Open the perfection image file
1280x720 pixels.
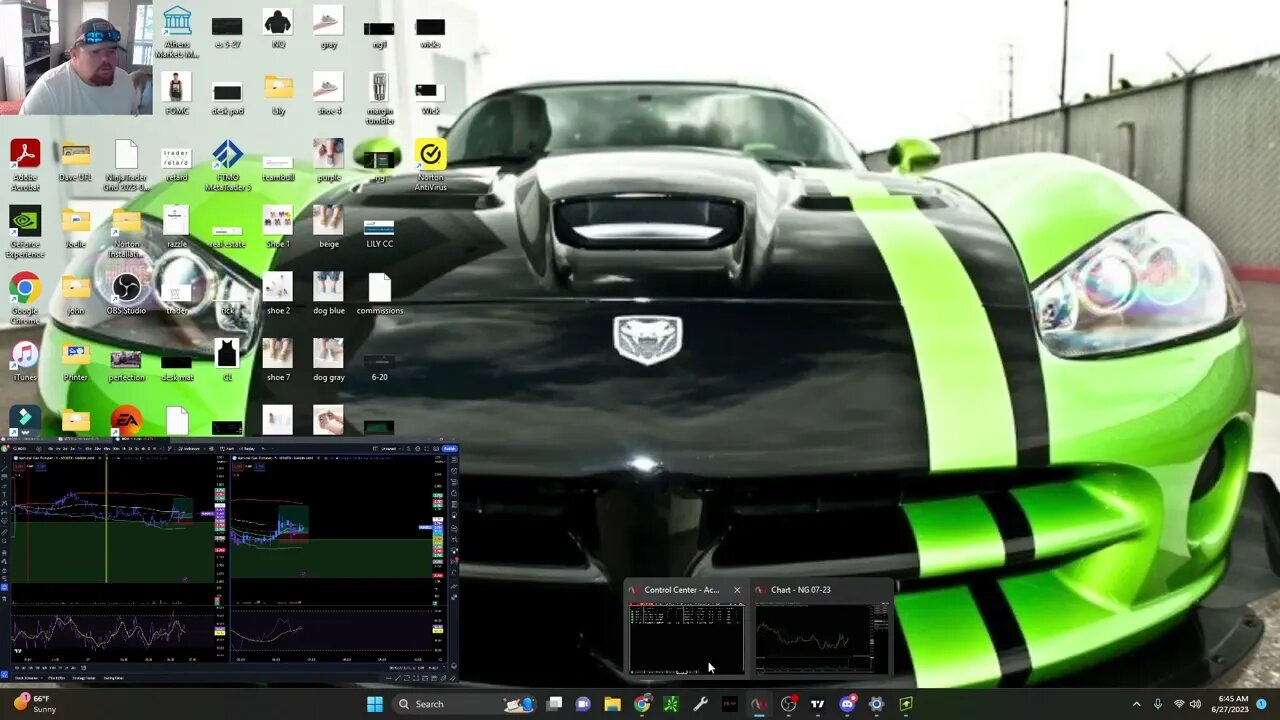point(126,365)
